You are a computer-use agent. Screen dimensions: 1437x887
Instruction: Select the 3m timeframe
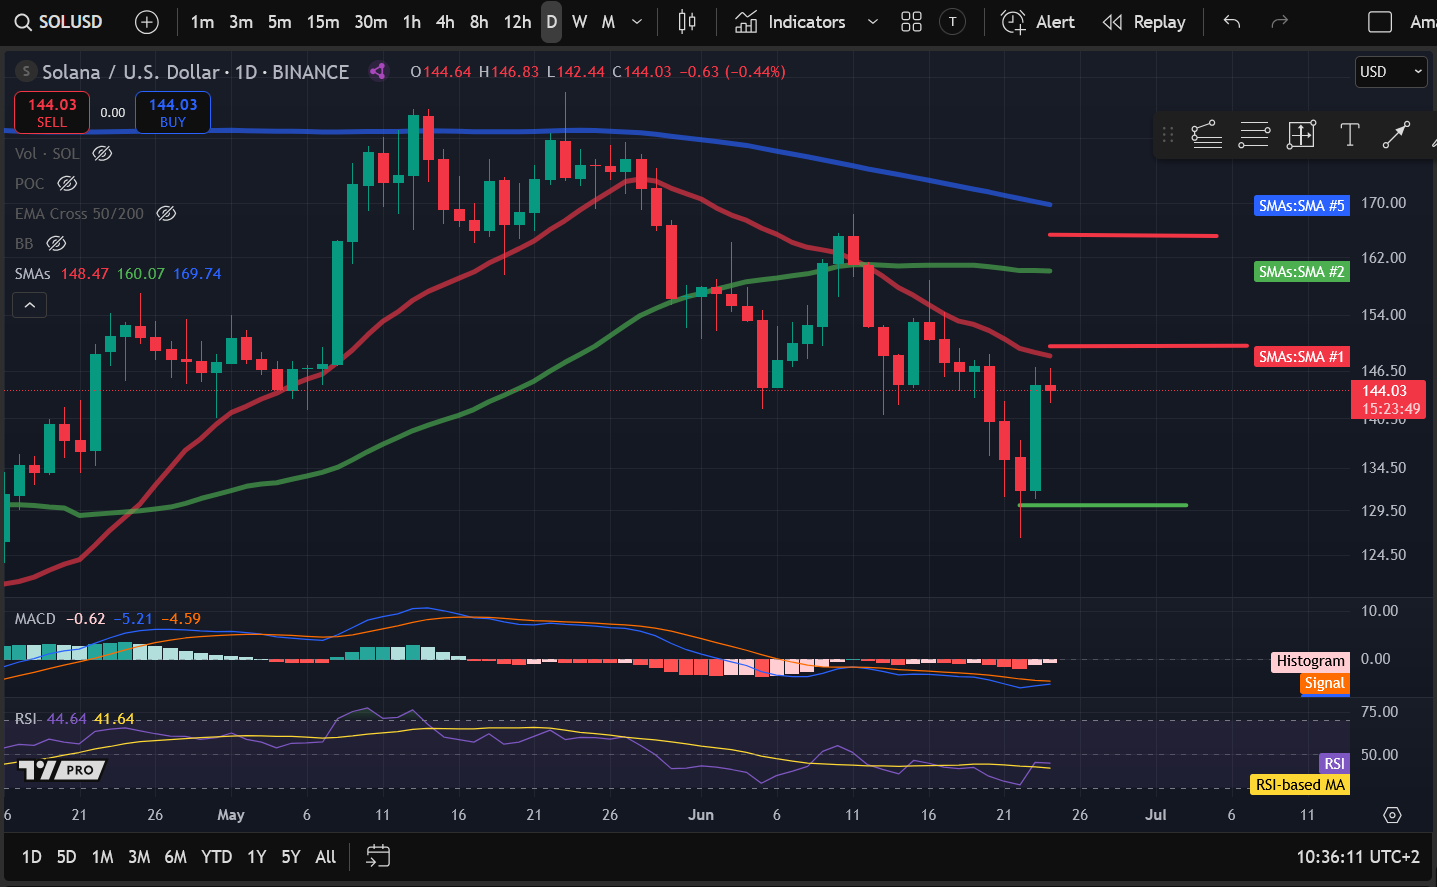point(241,22)
